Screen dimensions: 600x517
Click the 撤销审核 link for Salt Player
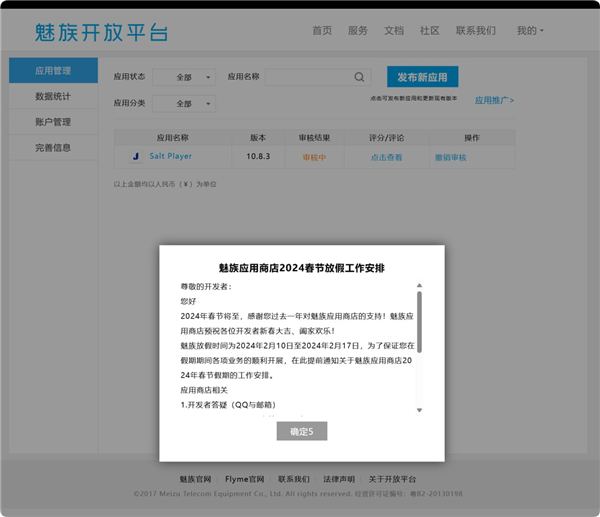point(450,157)
